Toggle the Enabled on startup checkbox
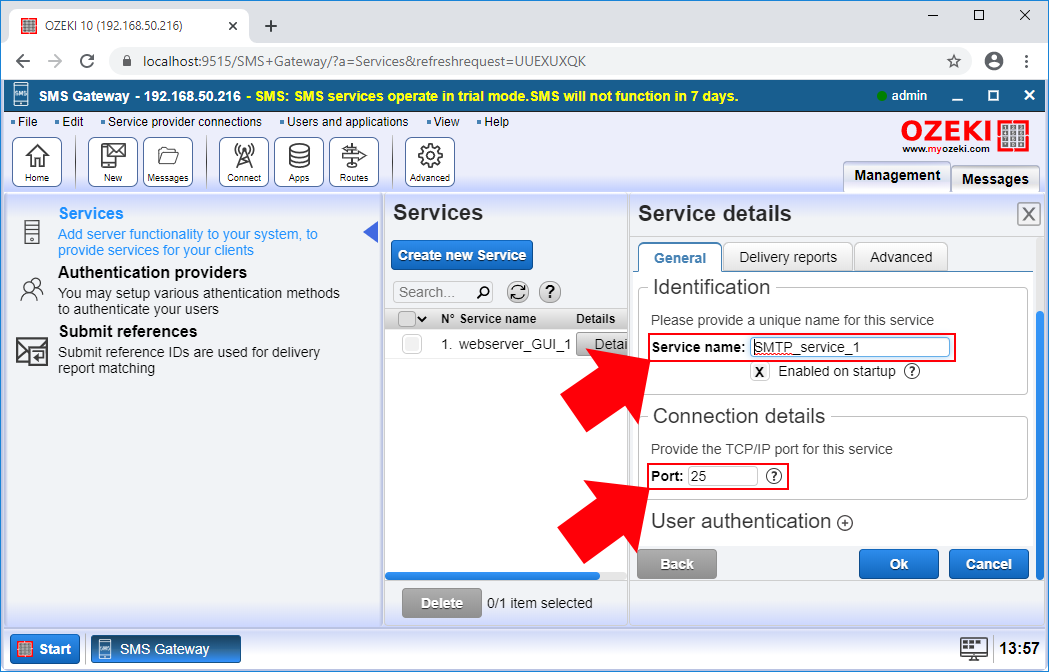The image size is (1049, 672). point(759,371)
